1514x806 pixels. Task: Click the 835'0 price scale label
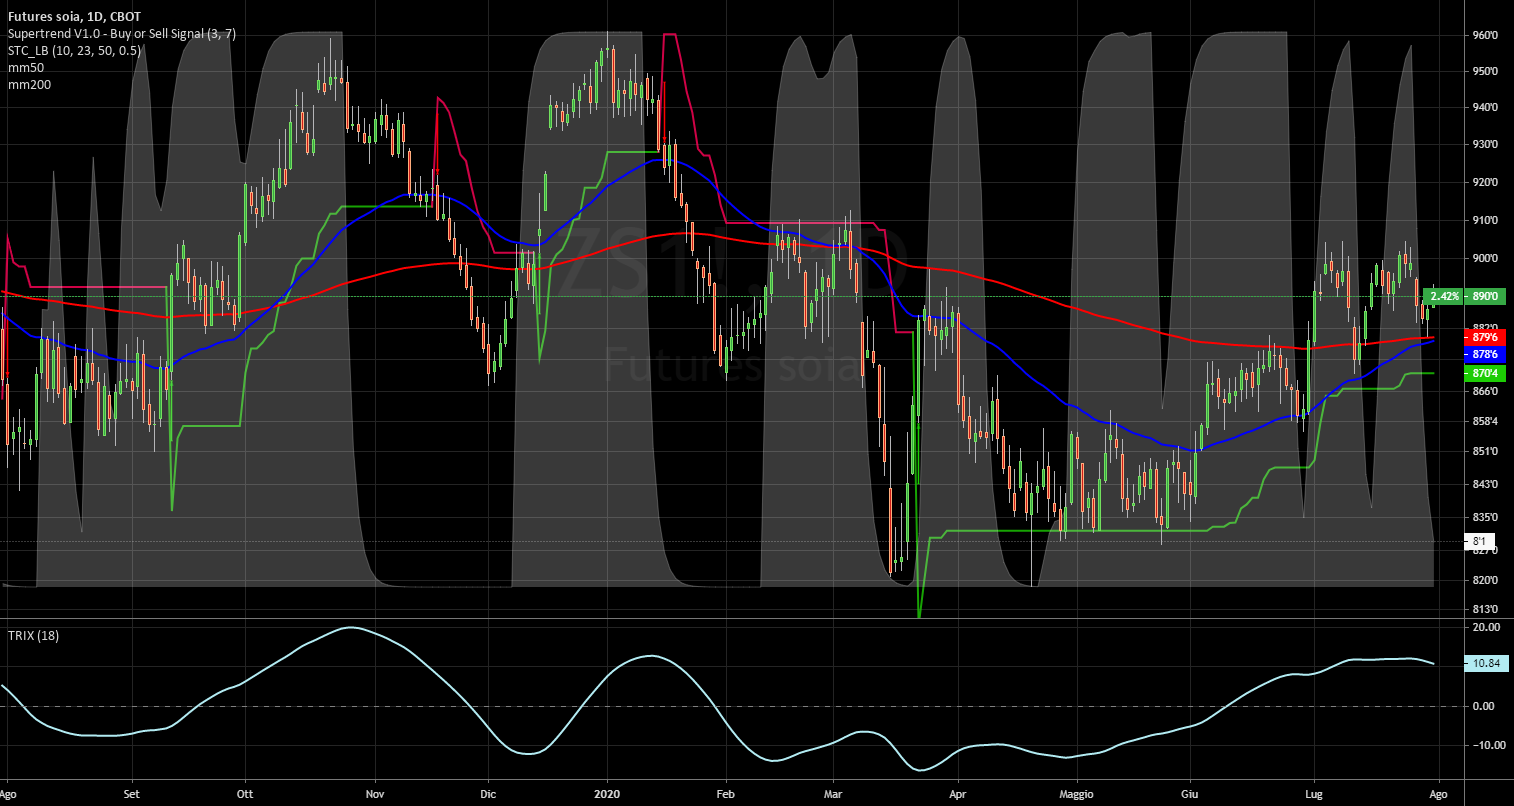click(1484, 518)
